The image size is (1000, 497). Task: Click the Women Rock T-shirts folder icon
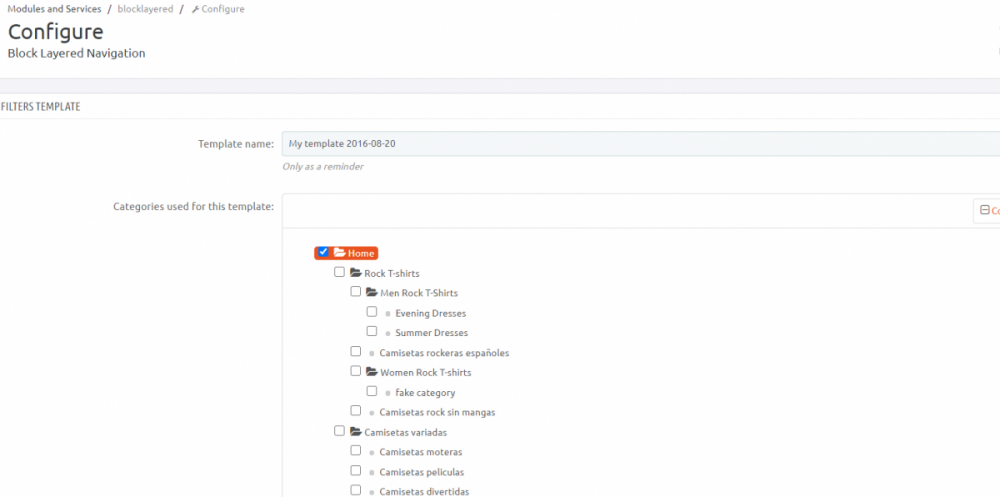pos(372,372)
